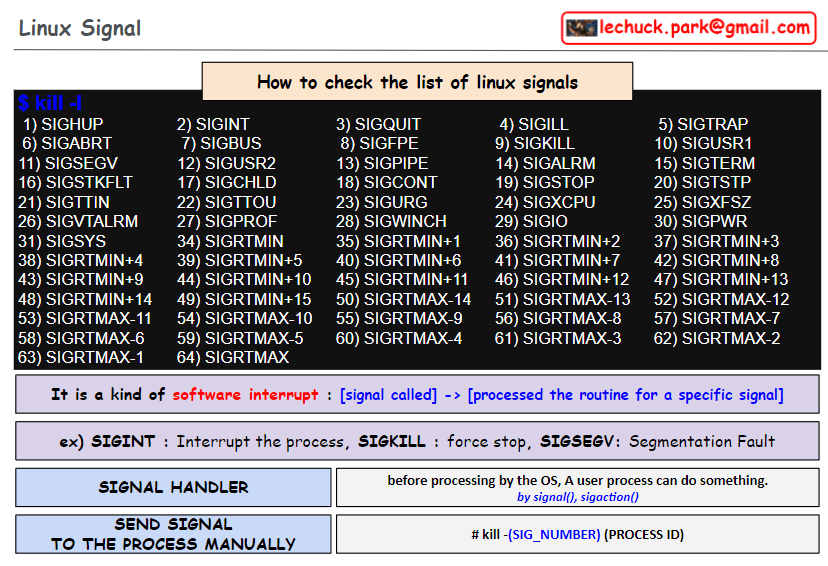Click the "$ kill -l" command text

click(50, 103)
